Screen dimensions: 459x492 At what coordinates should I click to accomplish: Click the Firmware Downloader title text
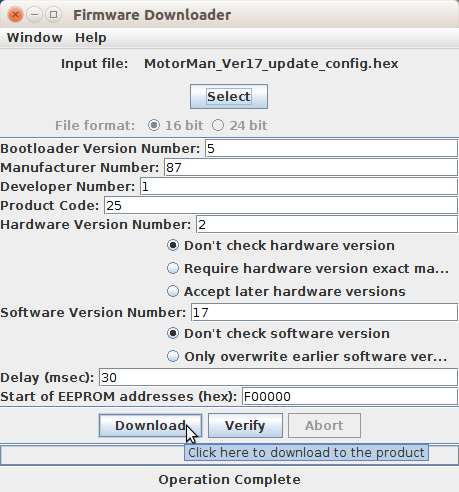[x=152, y=15]
